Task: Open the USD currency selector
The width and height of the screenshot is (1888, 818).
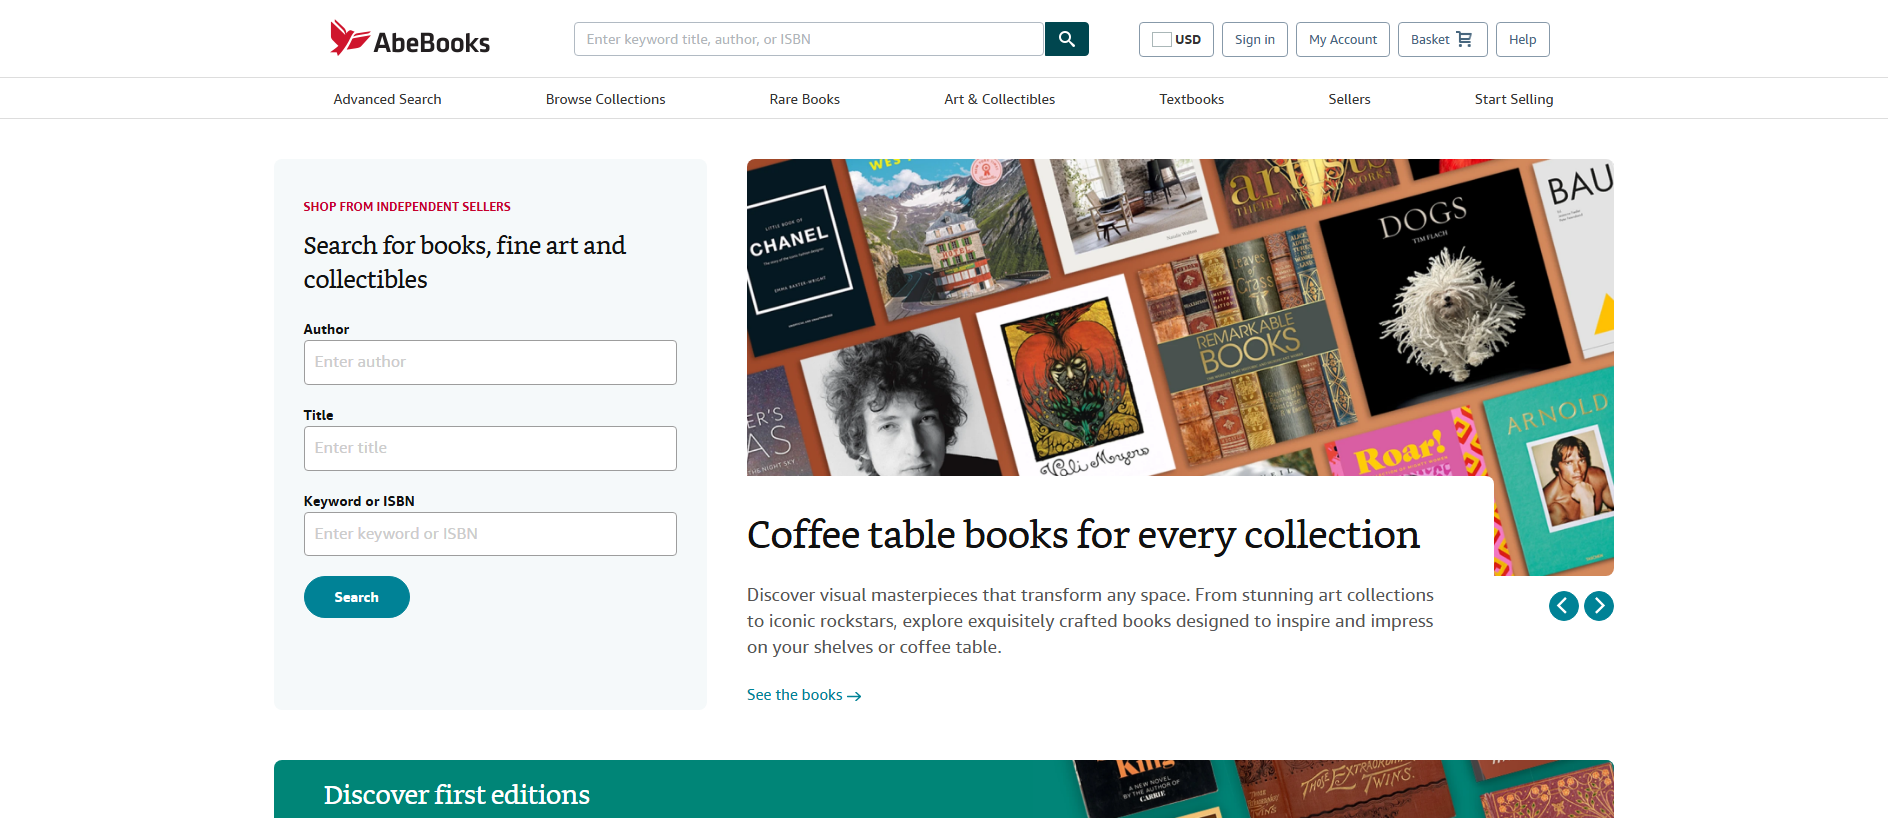Action: 1176,40
